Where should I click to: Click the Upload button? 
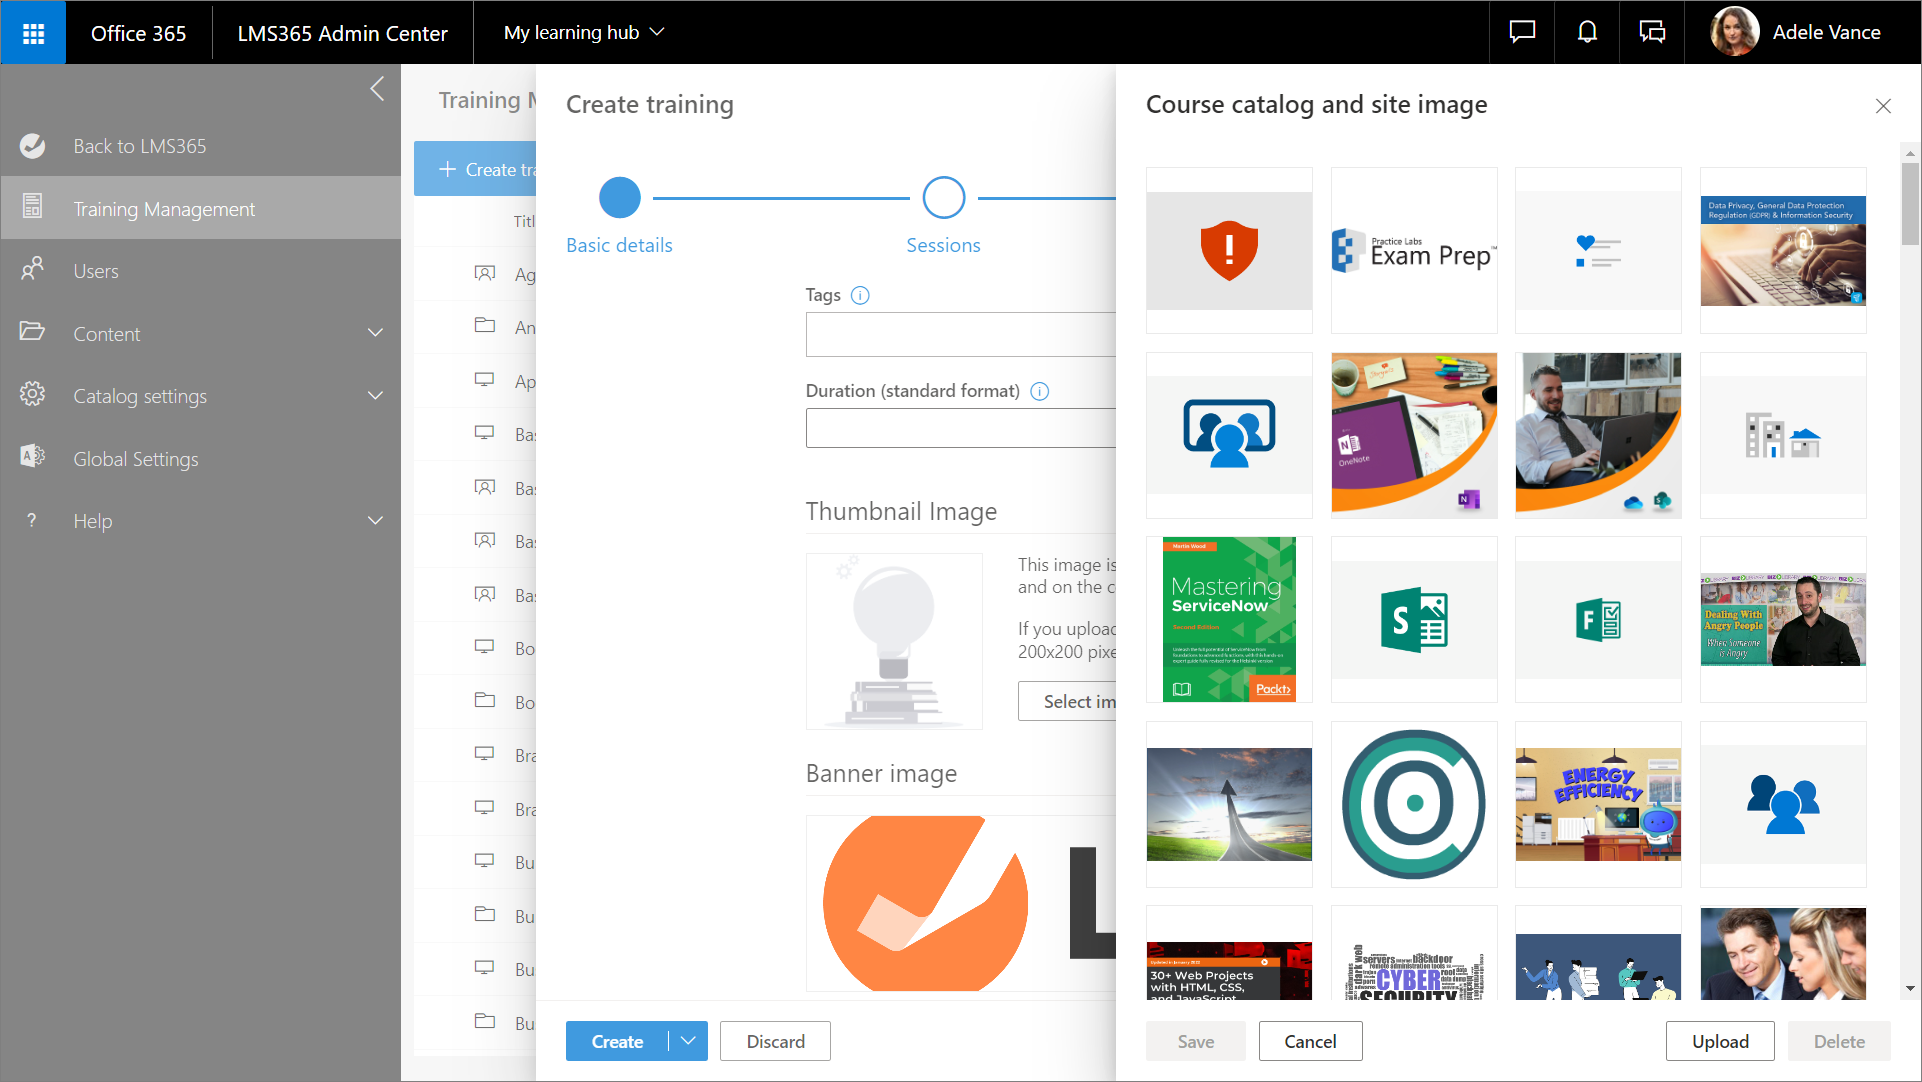(1720, 1041)
